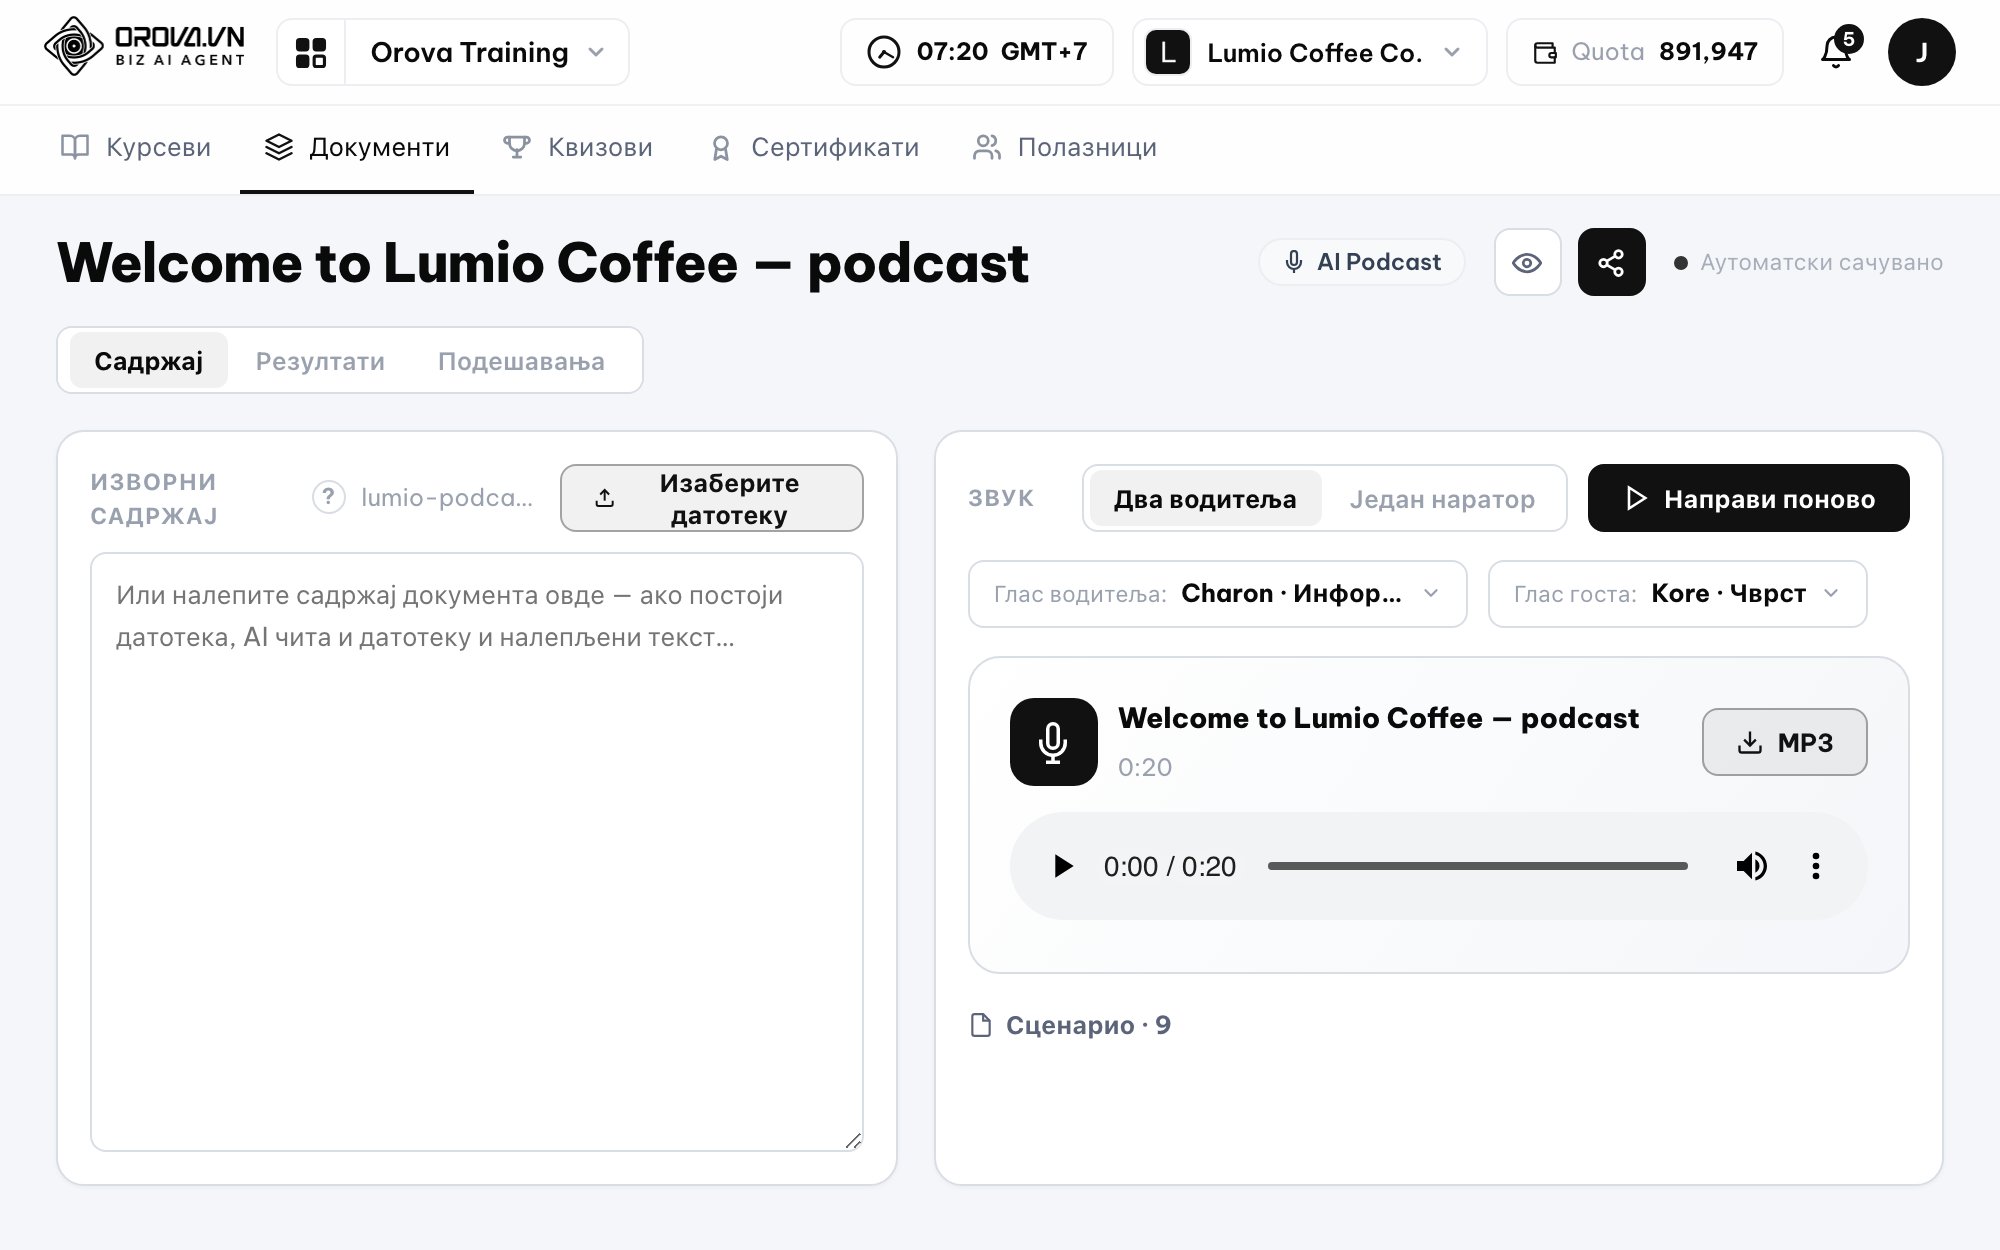The width and height of the screenshot is (2000, 1250).
Task: Select Два водитеља mode
Action: coord(1205,498)
